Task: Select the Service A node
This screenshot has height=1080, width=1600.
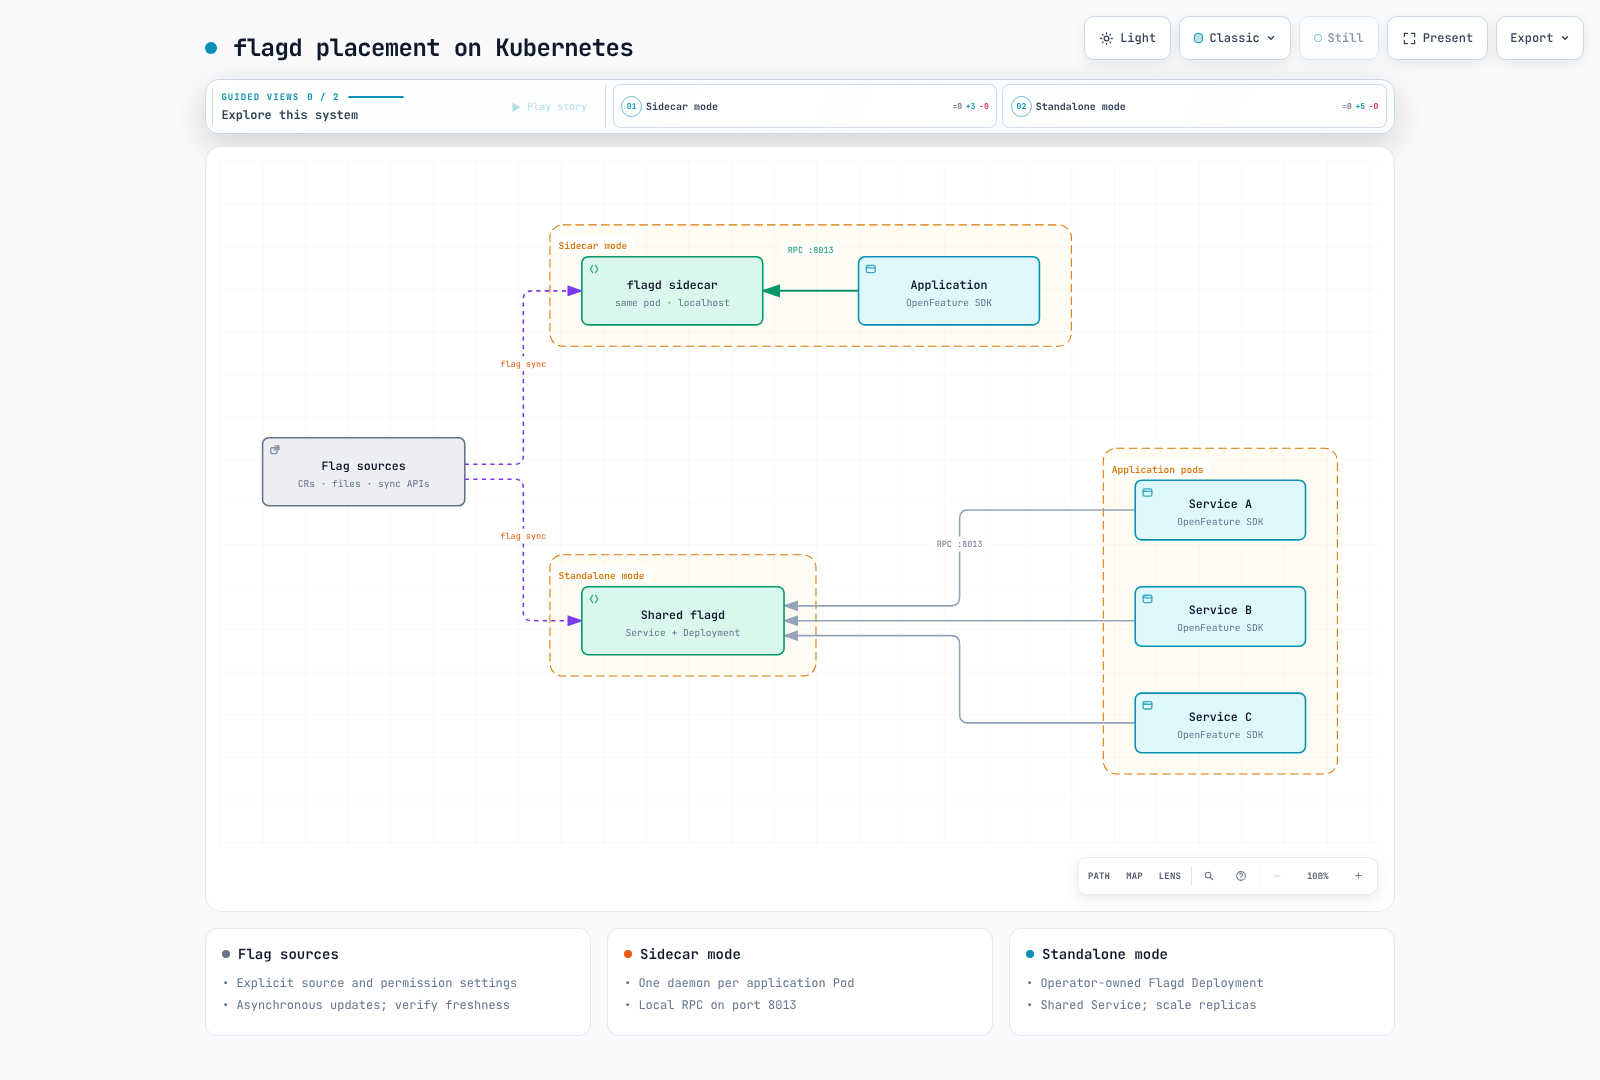Action: (1220, 510)
